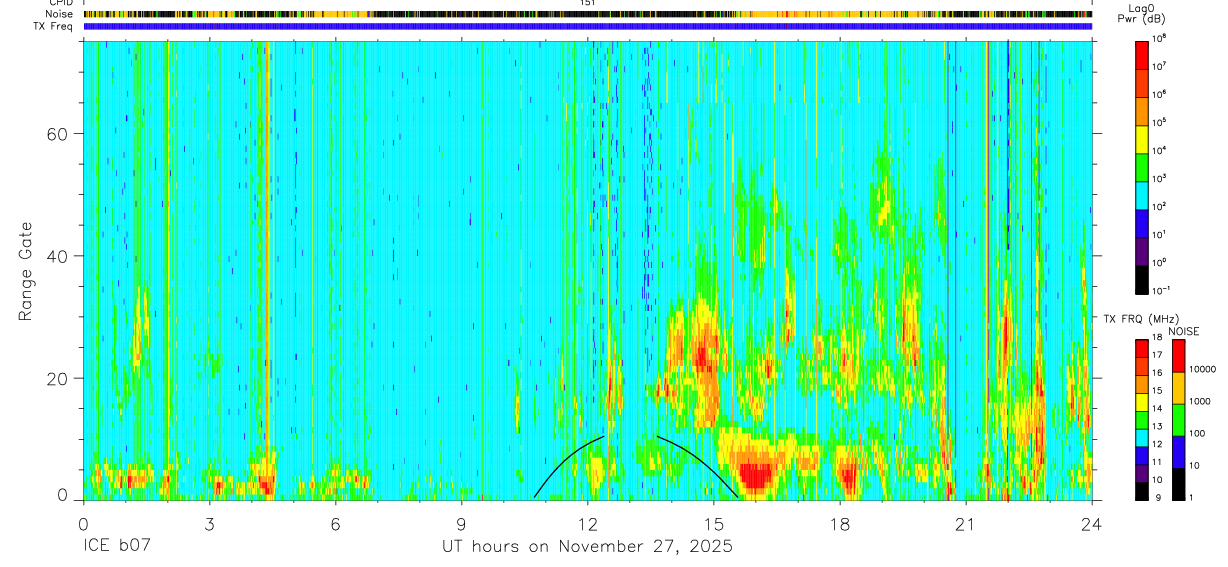Click the '1000' noise legend label
Screen dimensions: 1228x567
(1200, 402)
